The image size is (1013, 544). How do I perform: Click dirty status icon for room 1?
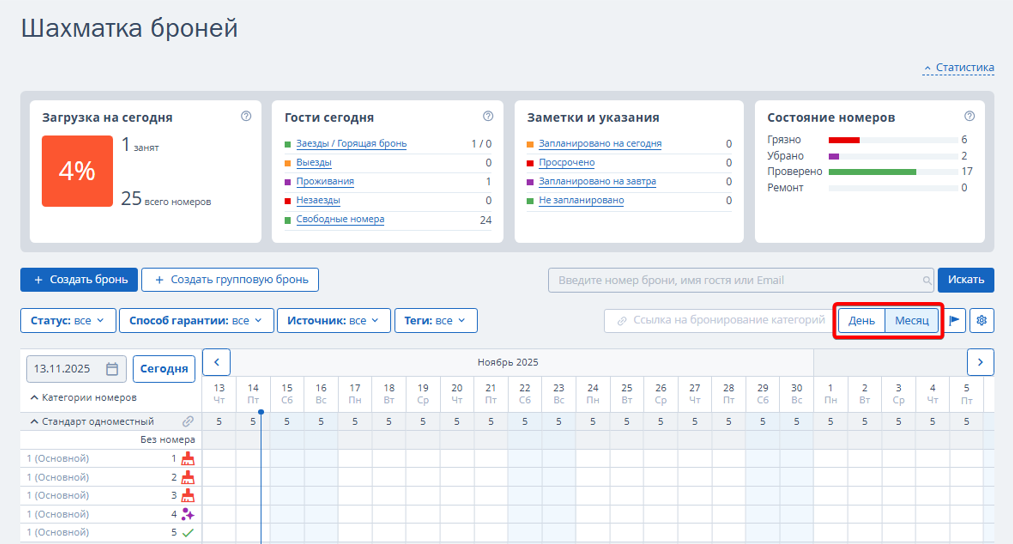[187, 459]
